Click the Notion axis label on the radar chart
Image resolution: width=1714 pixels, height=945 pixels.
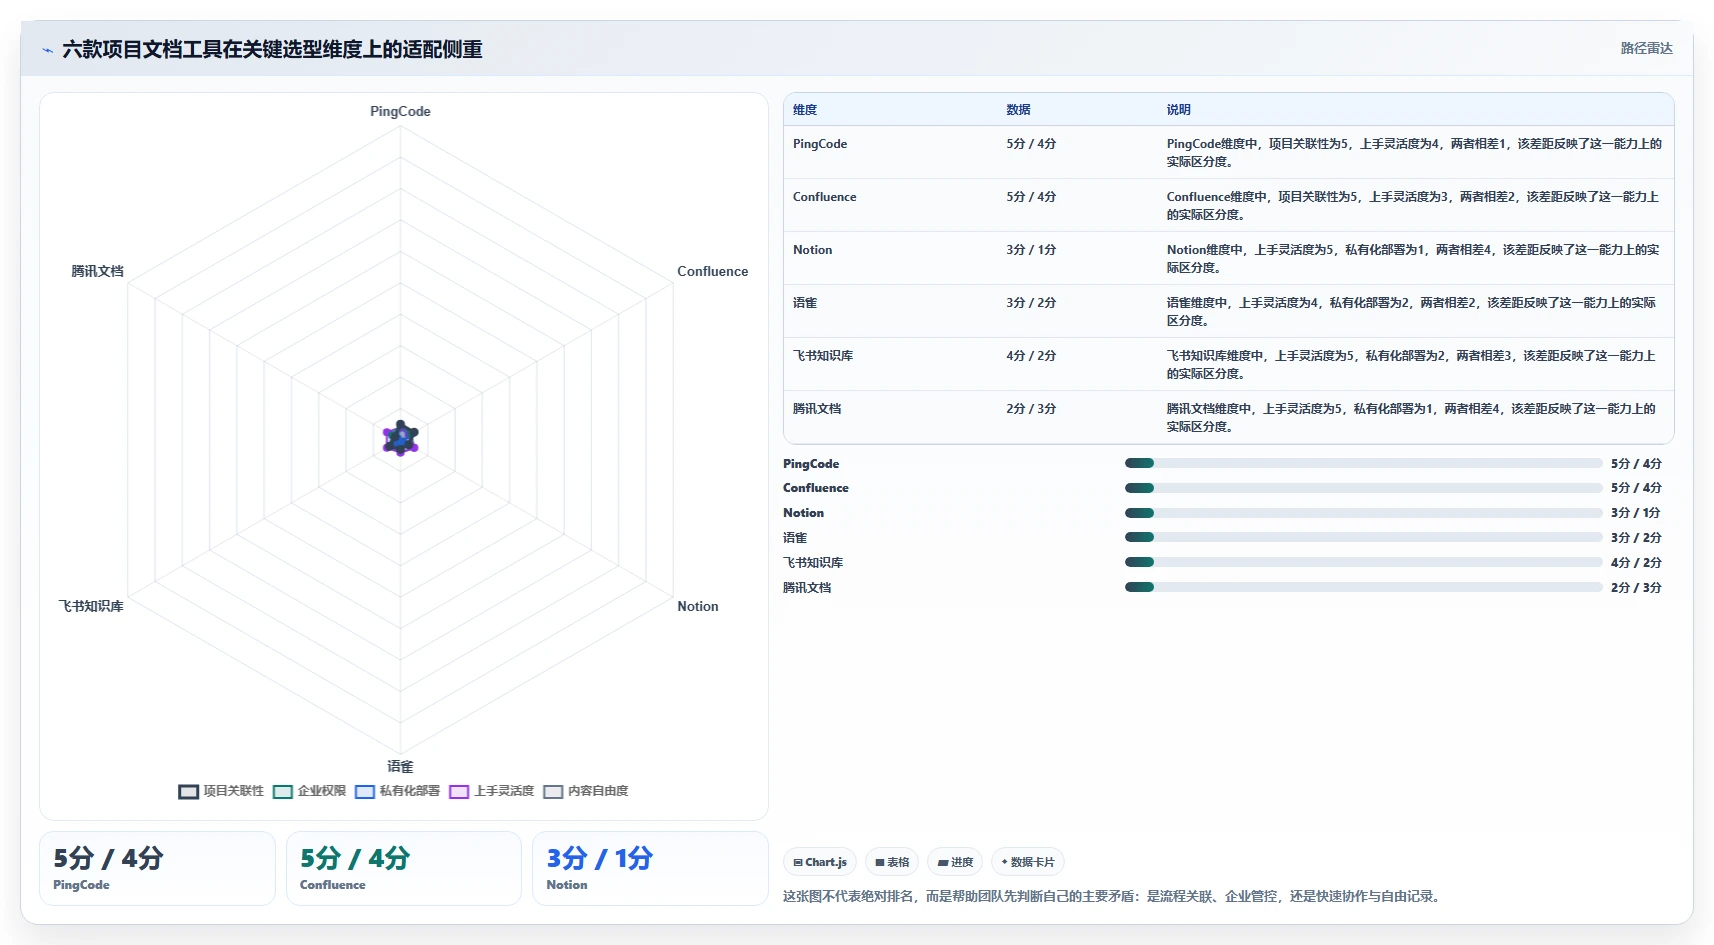697,606
